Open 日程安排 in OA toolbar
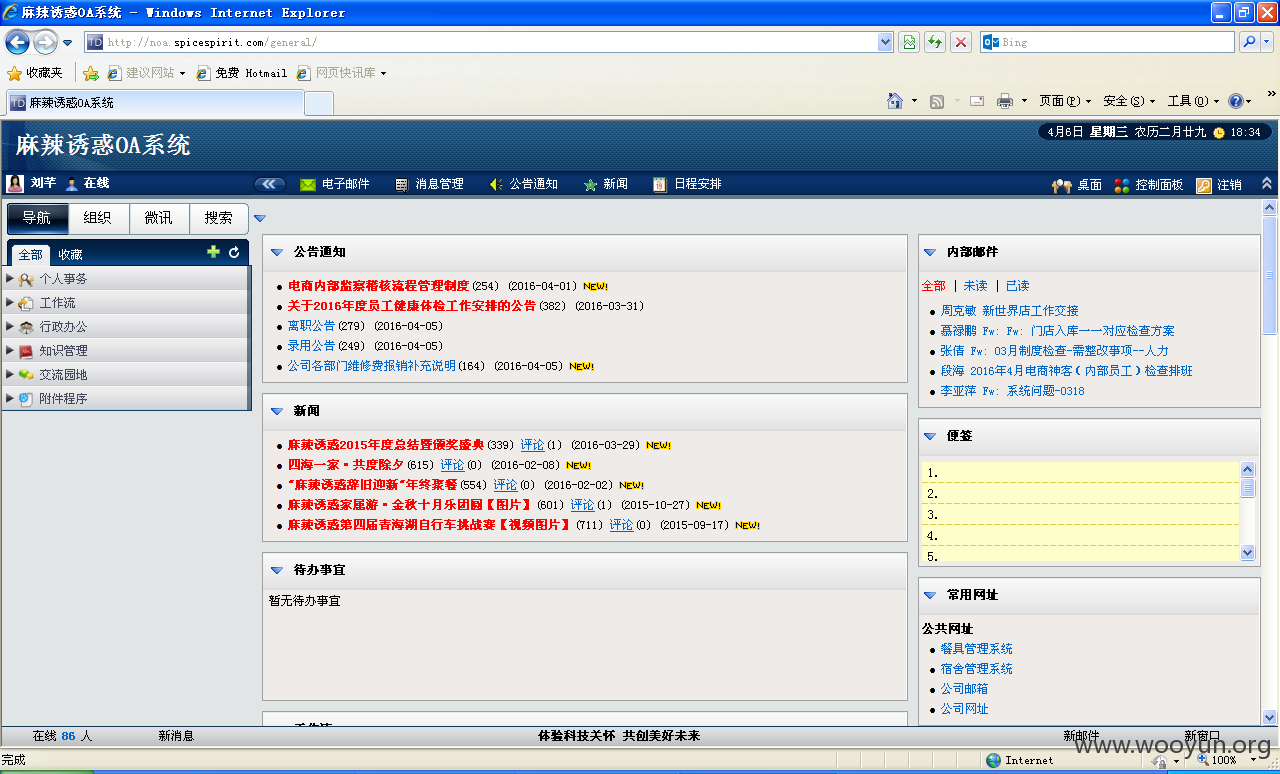This screenshot has height=774, width=1280. click(687, 184)
